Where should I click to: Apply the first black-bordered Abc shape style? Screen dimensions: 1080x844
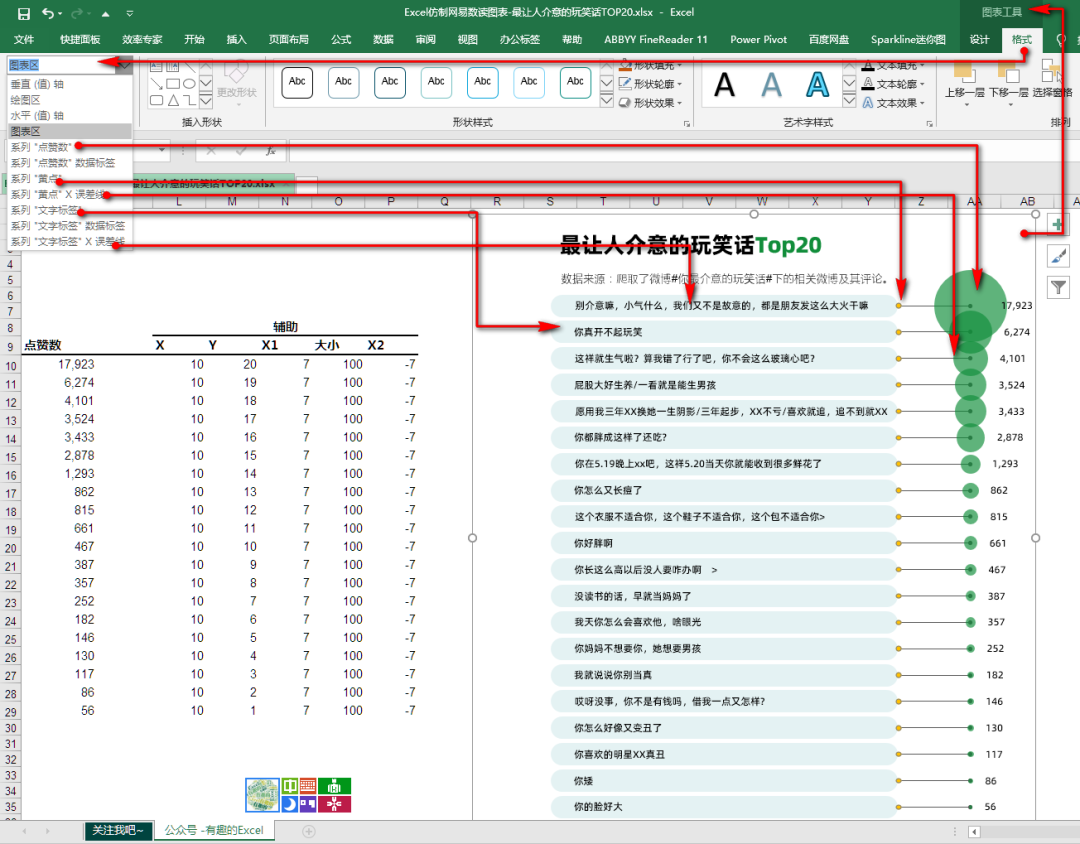[x=297, y=82]
